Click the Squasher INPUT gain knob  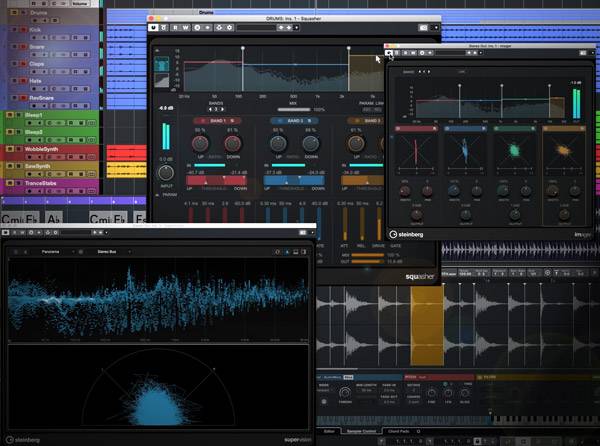tap(166, 173)
